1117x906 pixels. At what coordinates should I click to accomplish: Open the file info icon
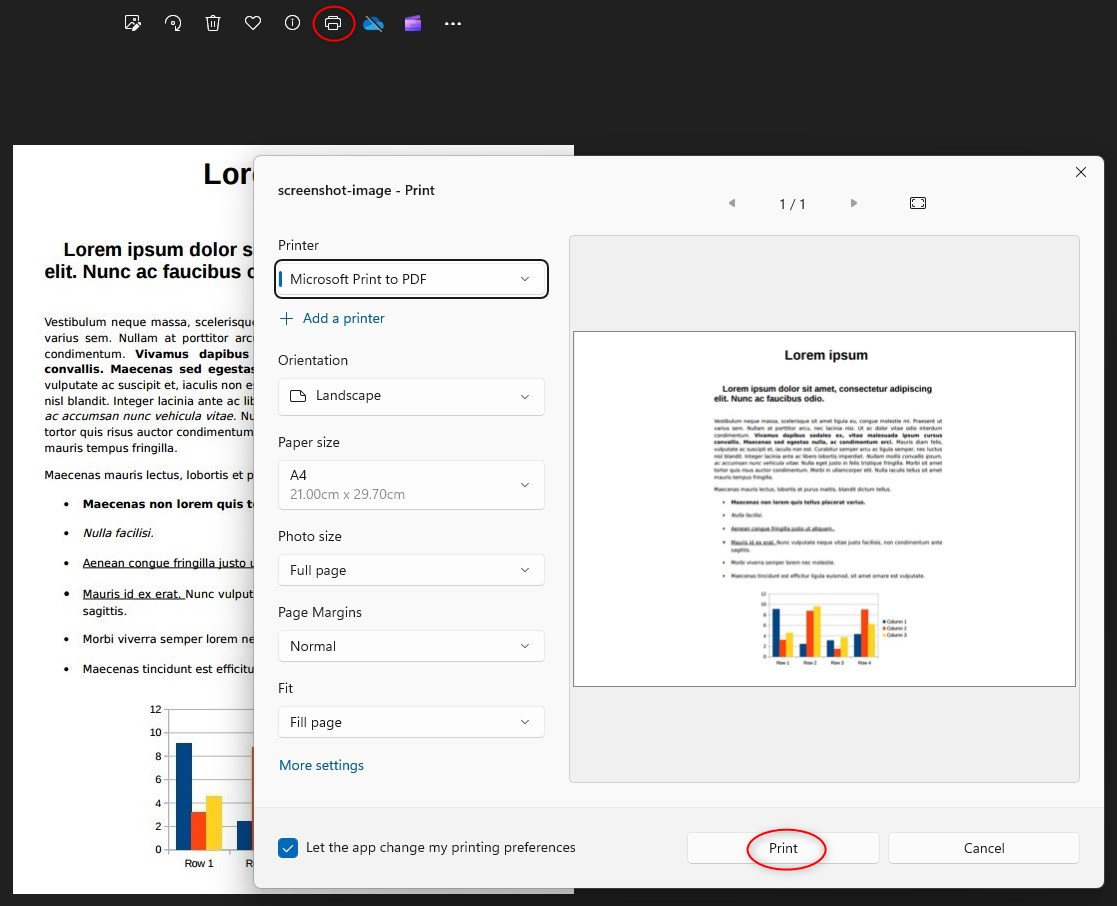coord(293,23)
